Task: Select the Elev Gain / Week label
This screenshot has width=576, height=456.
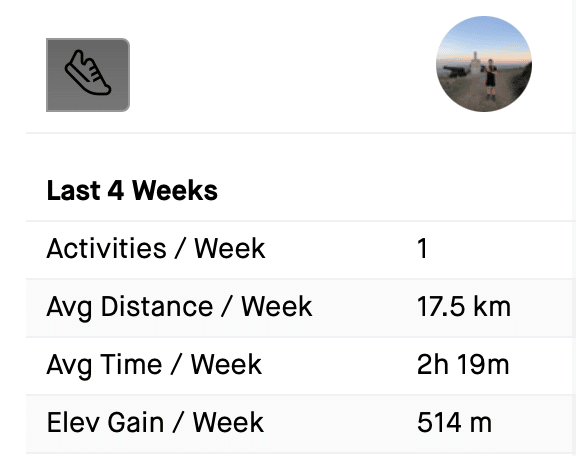Action: (x=155, y=423)
